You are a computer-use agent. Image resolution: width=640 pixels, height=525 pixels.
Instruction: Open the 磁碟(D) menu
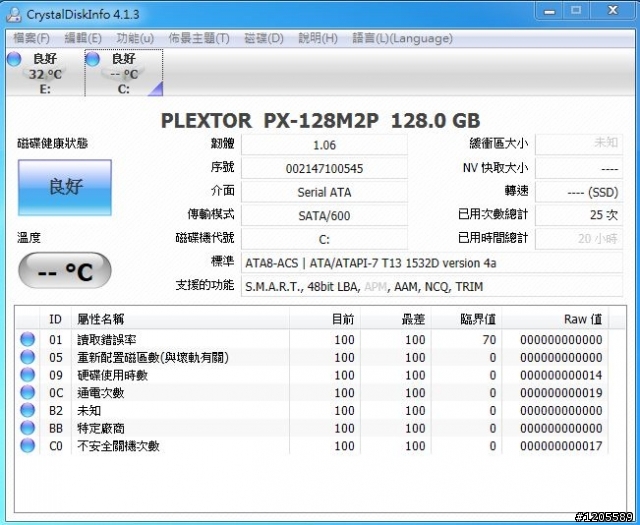[x=264, y=38]
